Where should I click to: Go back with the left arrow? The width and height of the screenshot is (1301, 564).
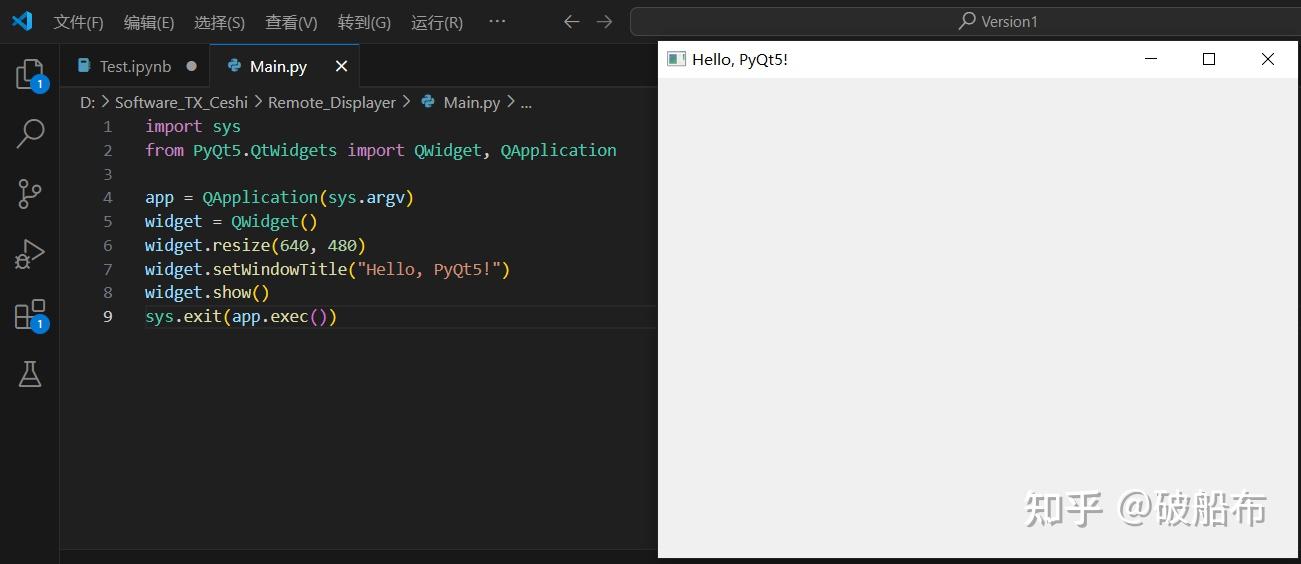point(571,21)
